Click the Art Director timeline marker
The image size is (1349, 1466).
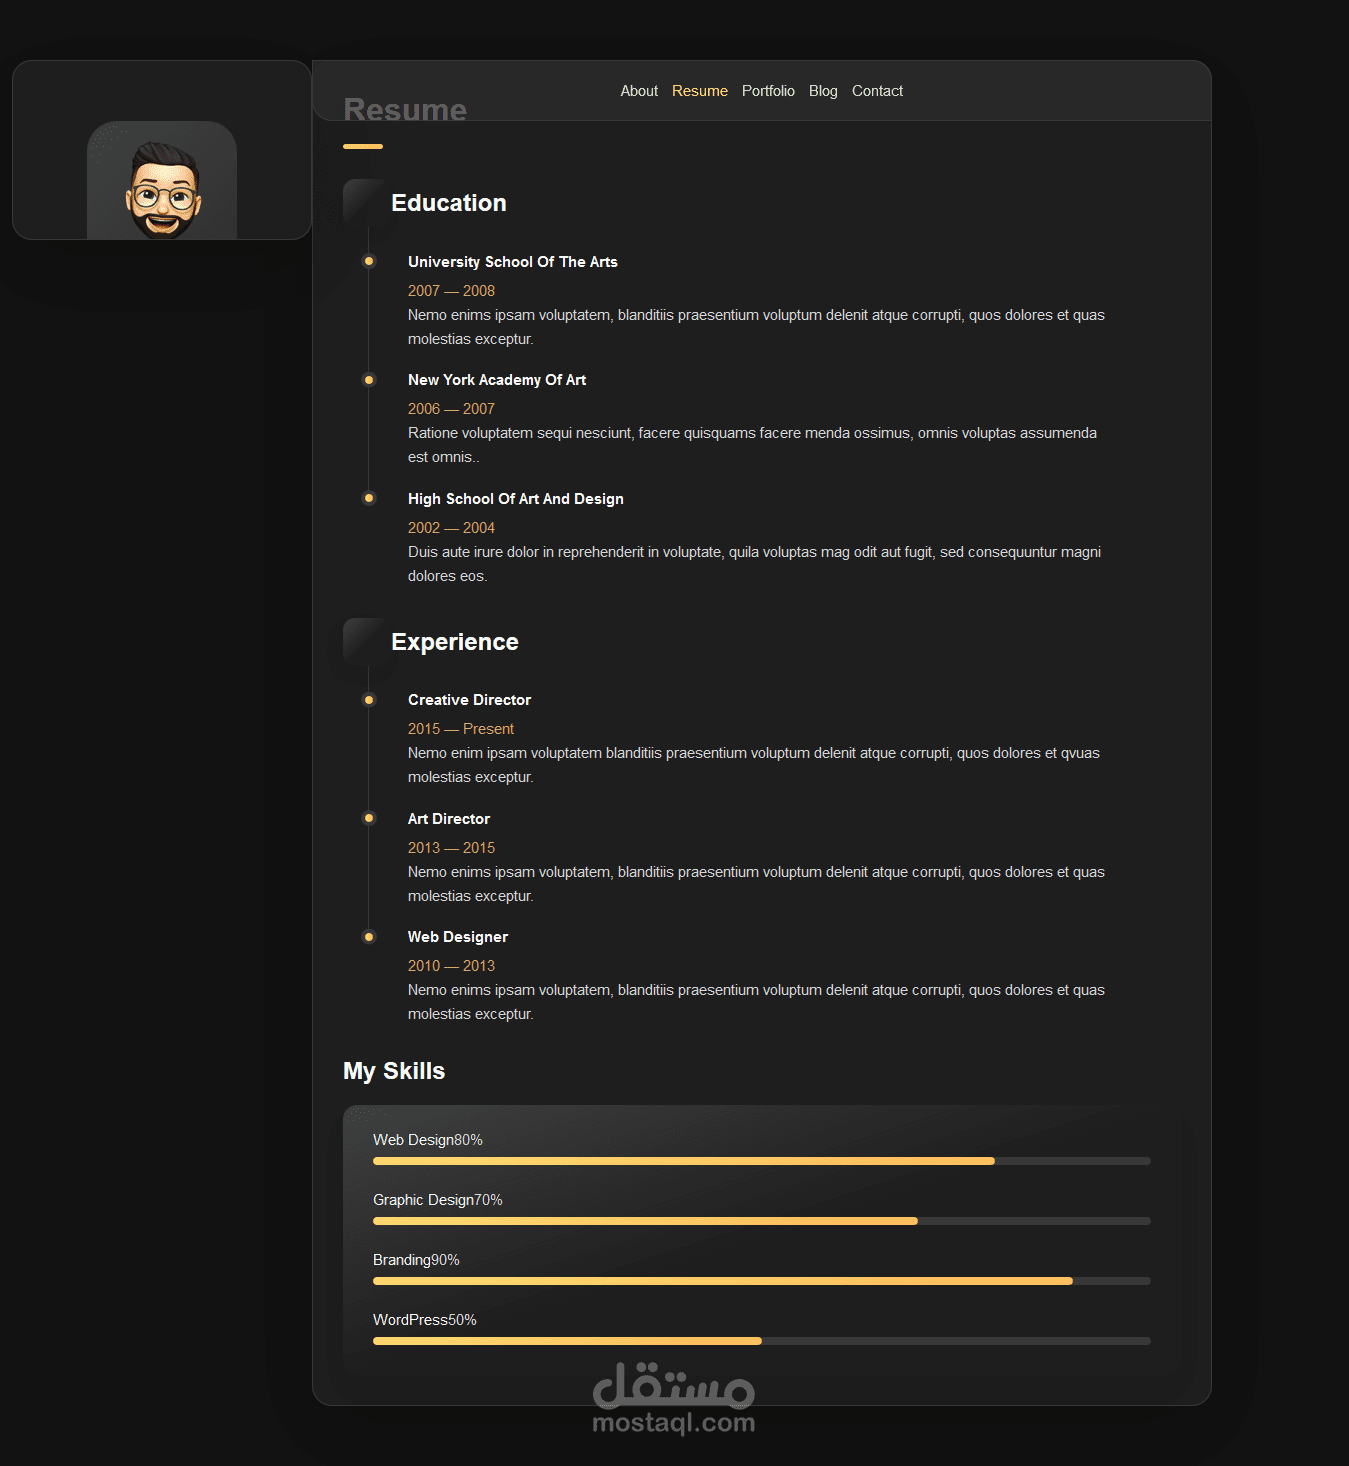(x=369, y=818)
